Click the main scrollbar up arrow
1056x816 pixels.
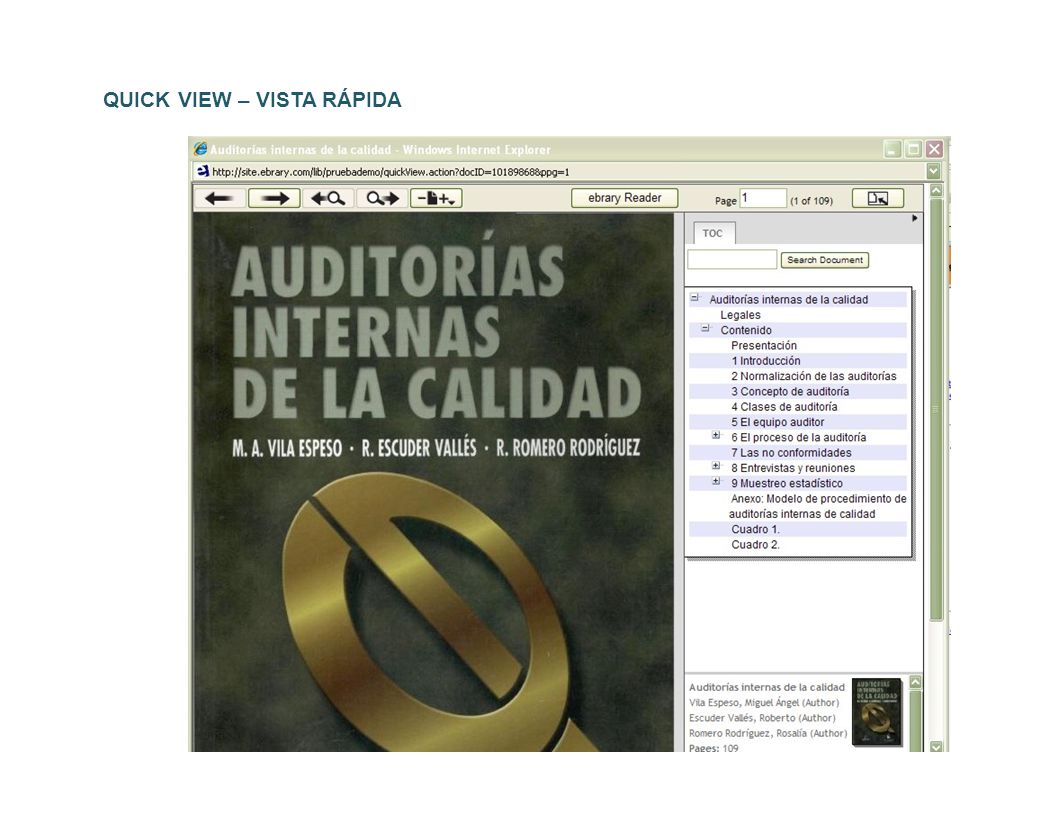(x=936, y=191)
